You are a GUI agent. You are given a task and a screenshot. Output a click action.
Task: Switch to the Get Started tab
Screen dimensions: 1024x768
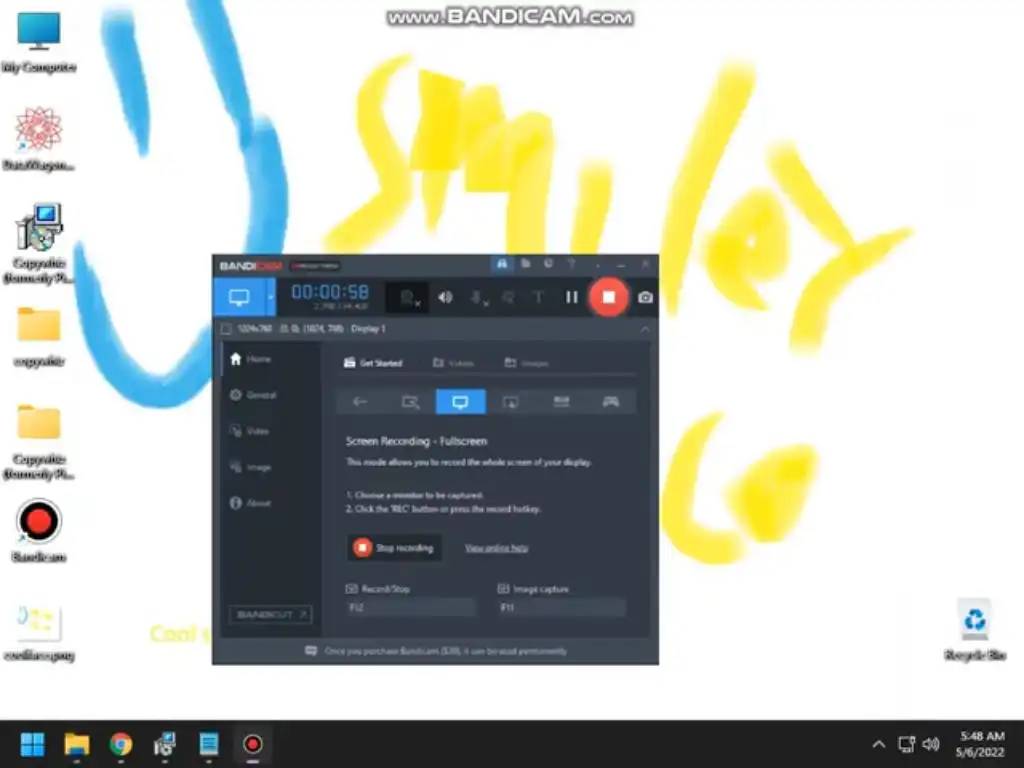(x=374, y=362)
